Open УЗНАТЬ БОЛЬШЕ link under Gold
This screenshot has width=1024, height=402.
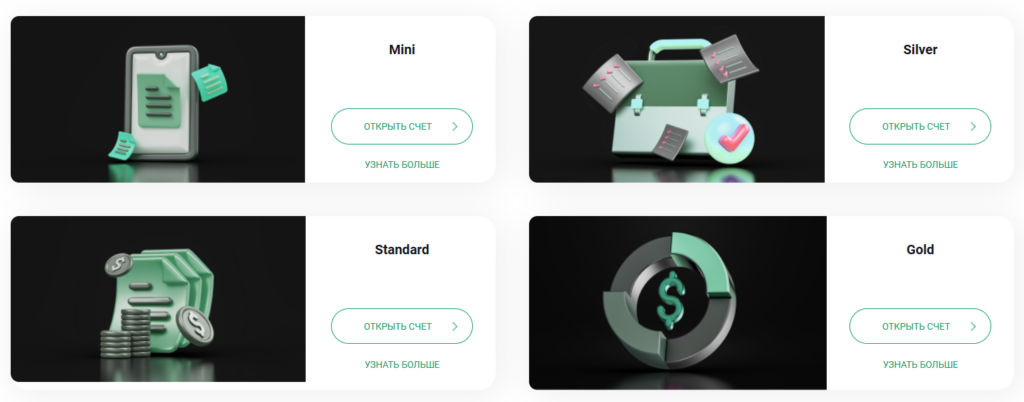click(920, 365)
